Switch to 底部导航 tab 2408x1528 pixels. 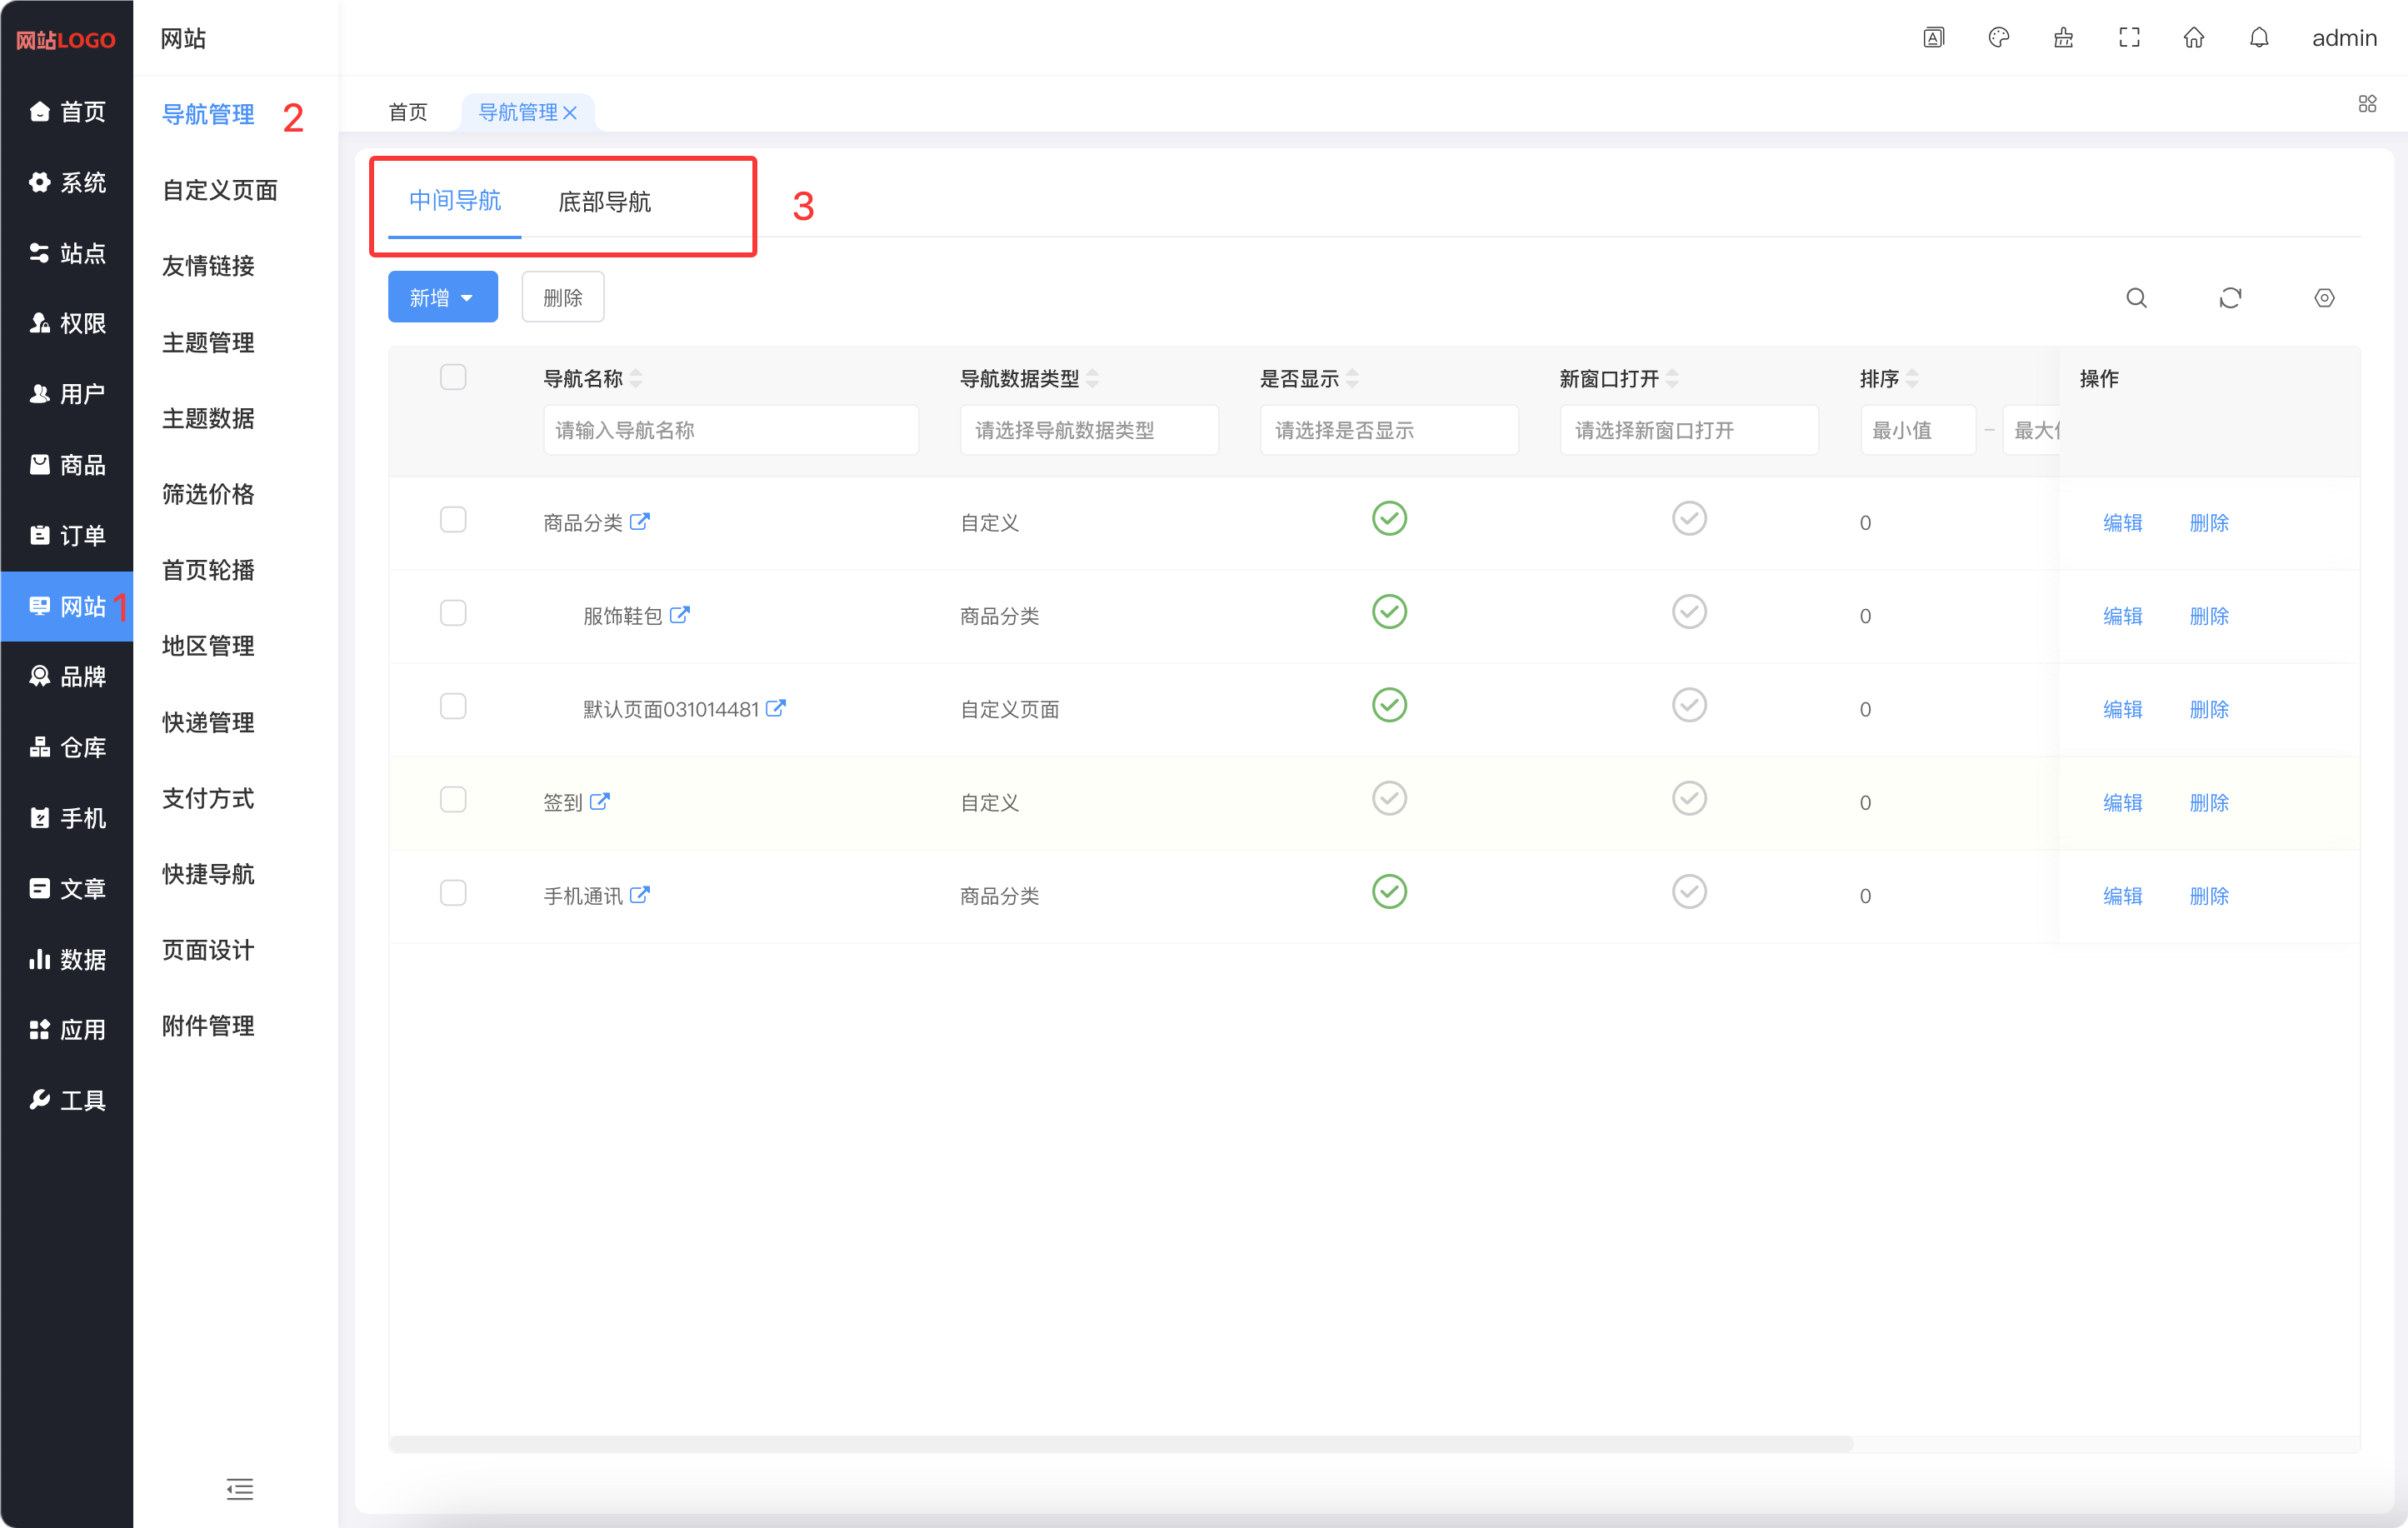[x=605, y=202]
